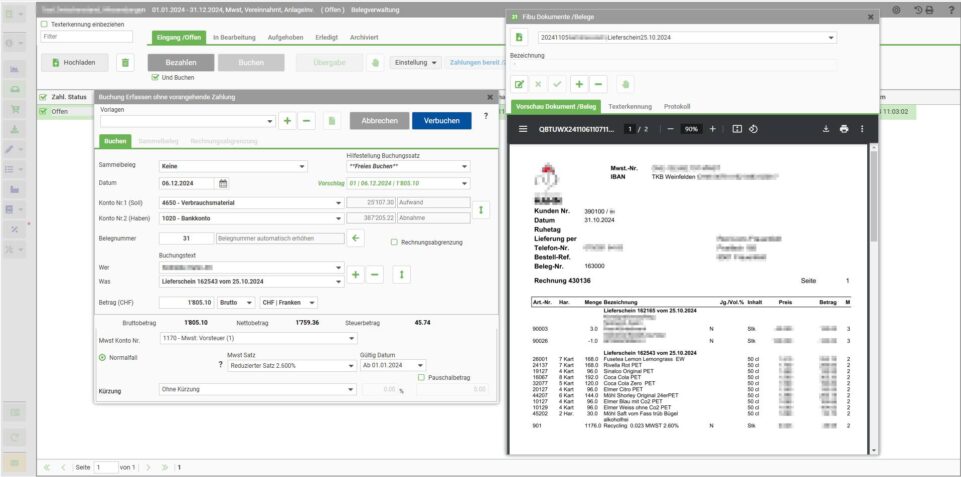Click the help question mark in header
Image resolution: width=961 pixels, height=477 pixels.
click(951, 10)
